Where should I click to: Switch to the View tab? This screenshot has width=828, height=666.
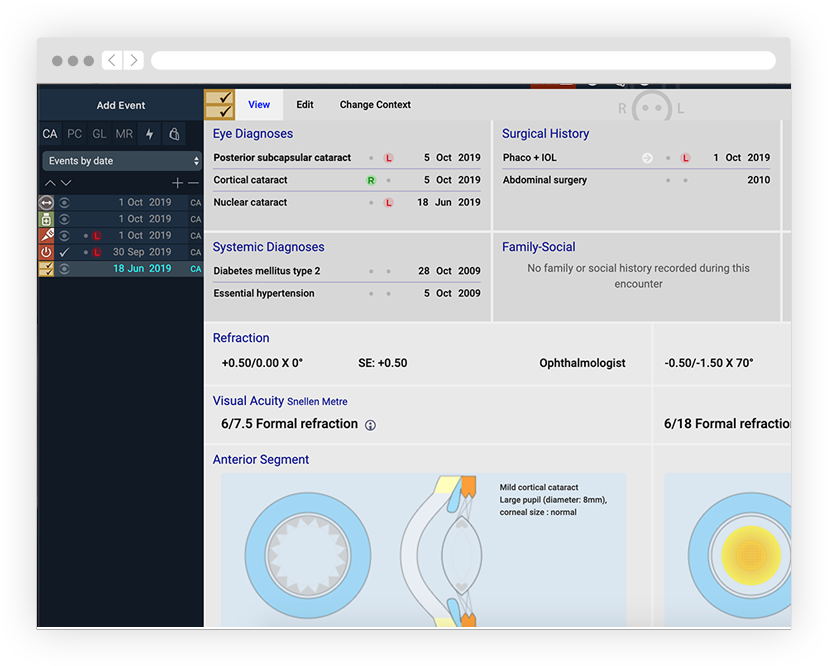tap(259, 105)
